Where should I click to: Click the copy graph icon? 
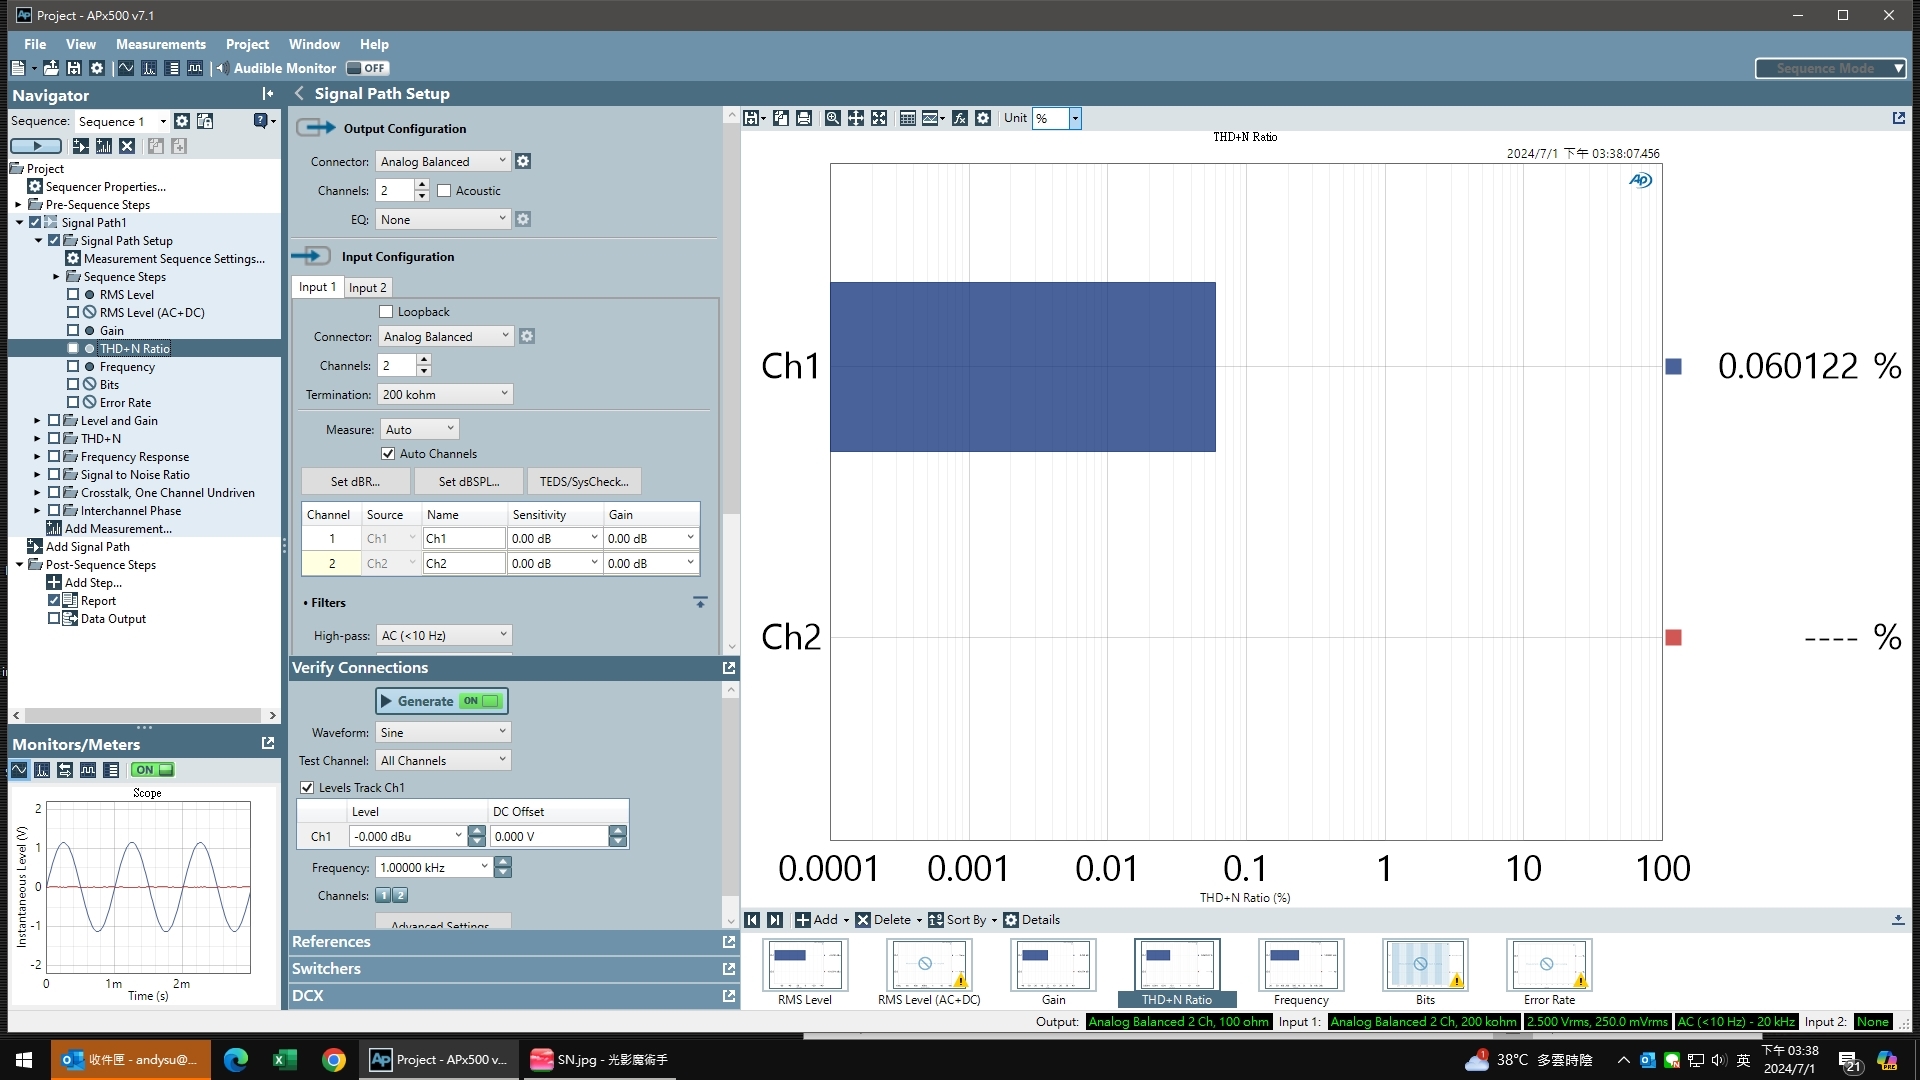point(781,118)
